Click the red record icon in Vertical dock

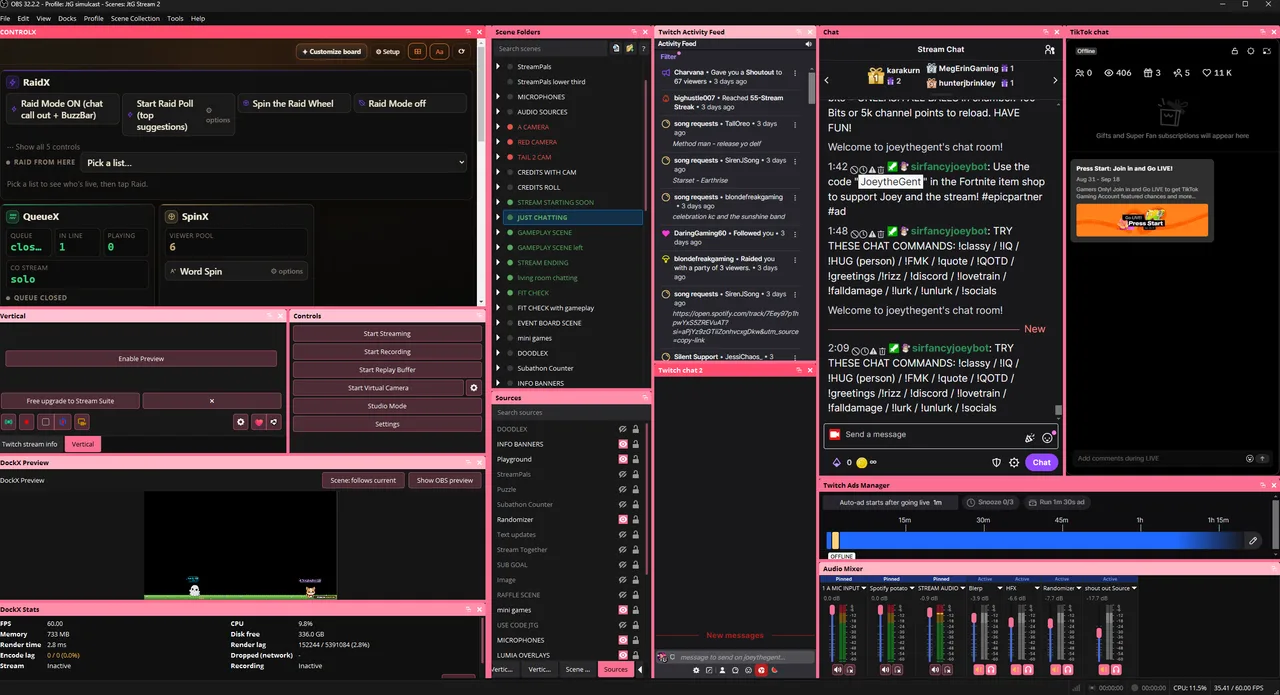(x=27, y=422)
